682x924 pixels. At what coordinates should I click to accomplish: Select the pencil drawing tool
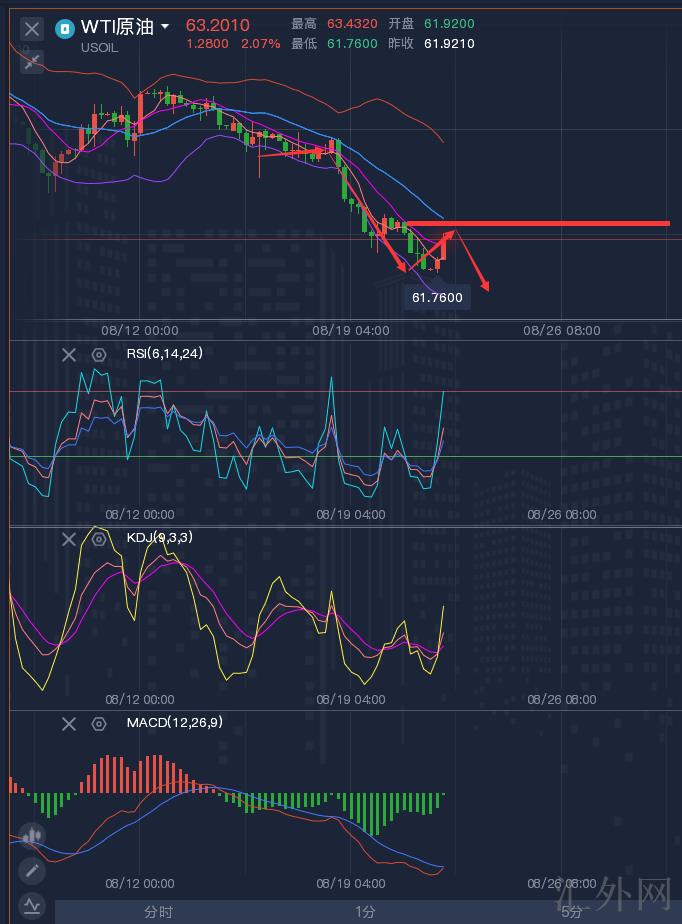pyautogui.click(x=32, y=870)
